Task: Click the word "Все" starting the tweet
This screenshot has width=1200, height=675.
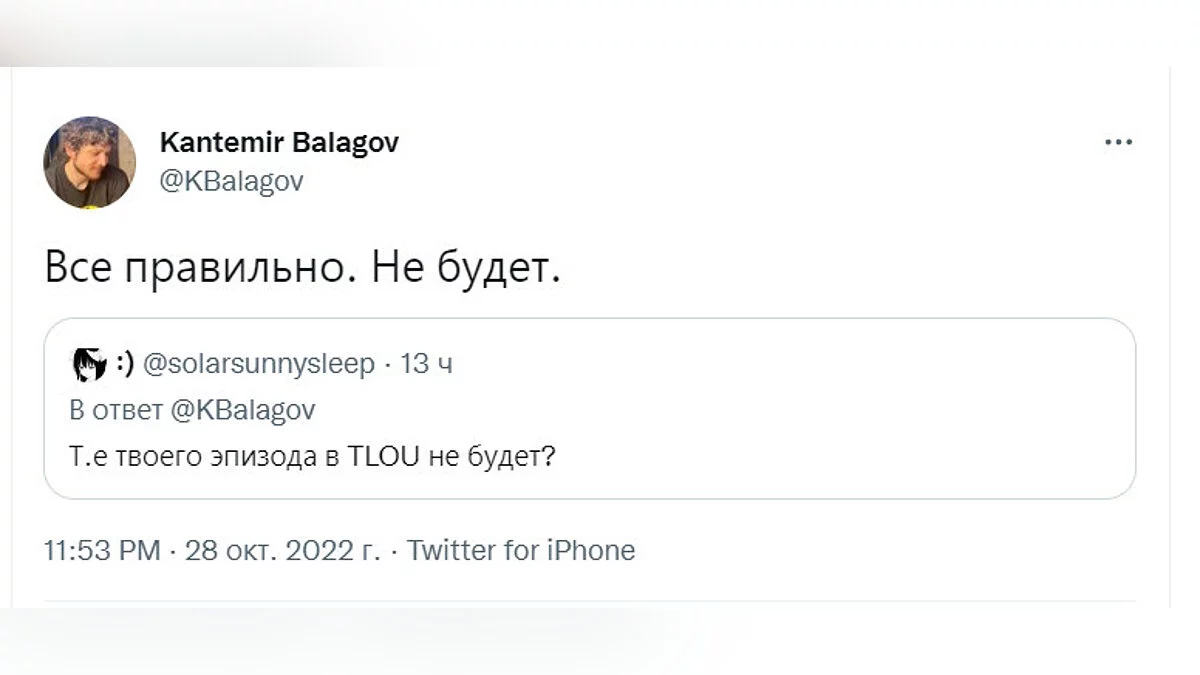Action: coord(79,269)
